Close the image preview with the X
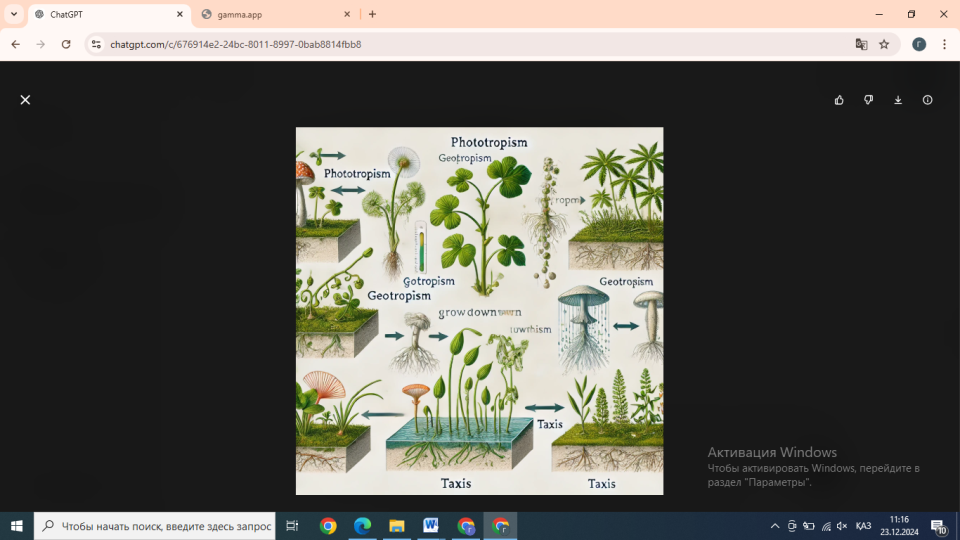 25,100
